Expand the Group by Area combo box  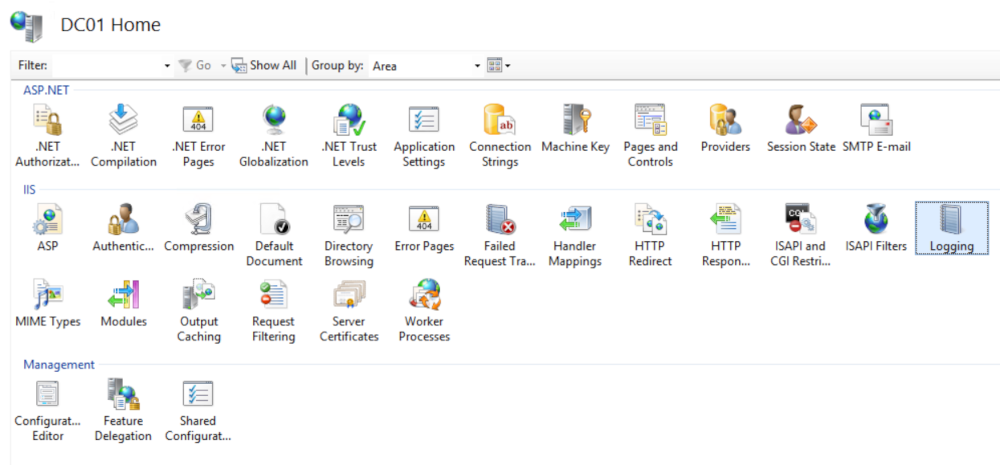477,66
